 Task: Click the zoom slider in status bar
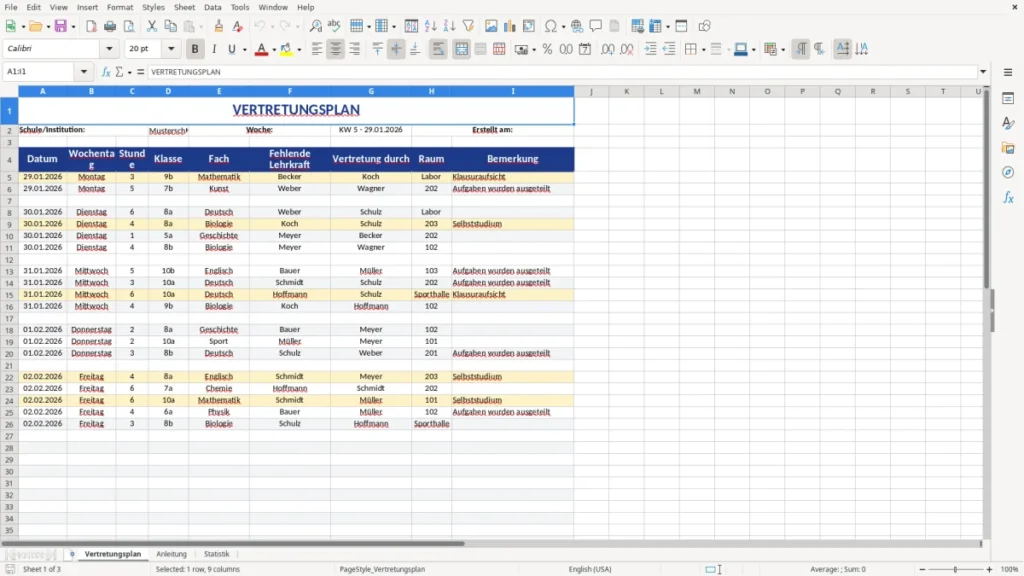coord(955,569)
